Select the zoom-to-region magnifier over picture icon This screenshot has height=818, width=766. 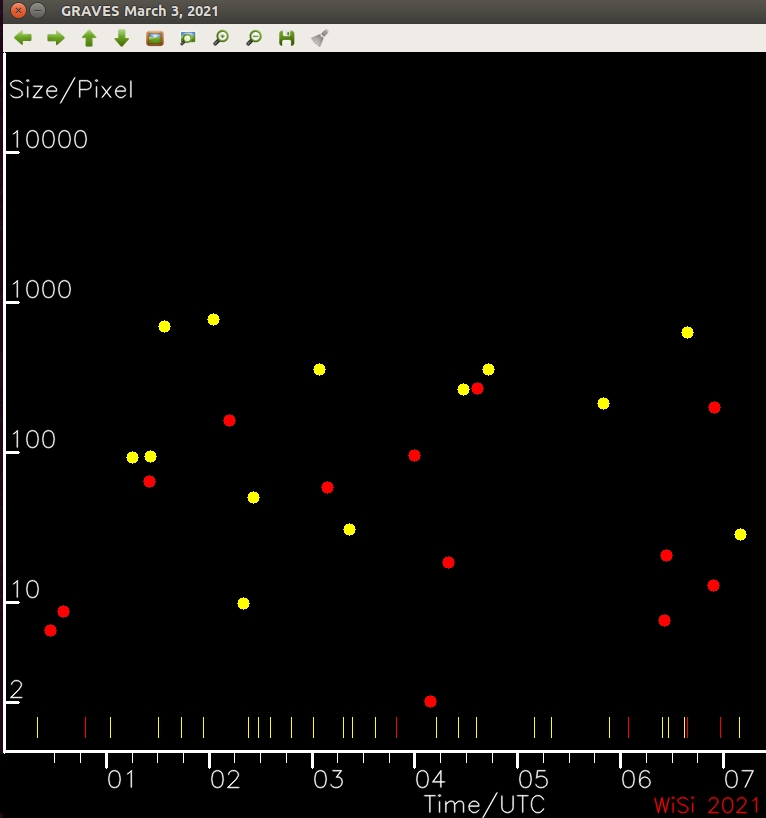point(188,38)
